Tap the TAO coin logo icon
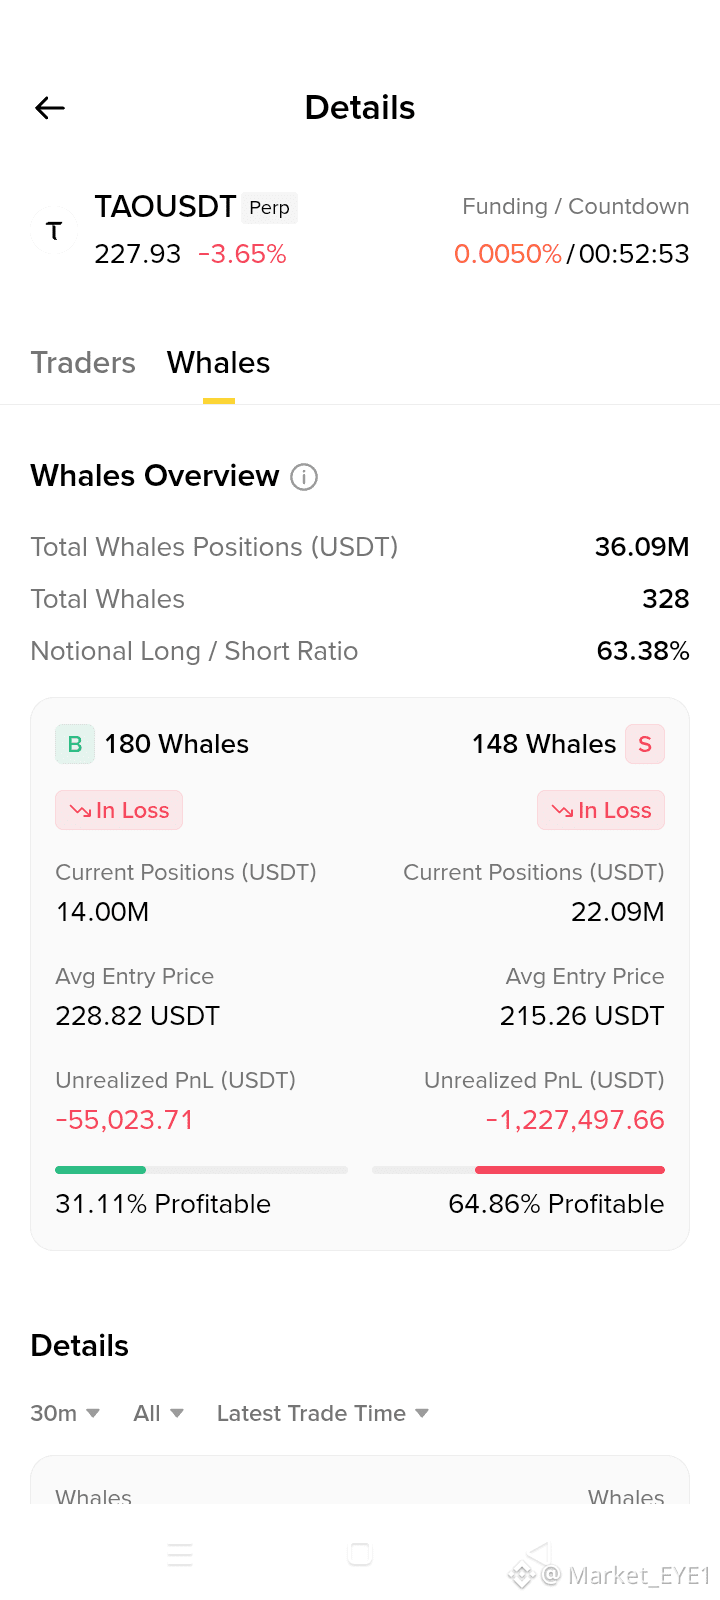This screenshot has height=1600, width=720. click(54, 231)
